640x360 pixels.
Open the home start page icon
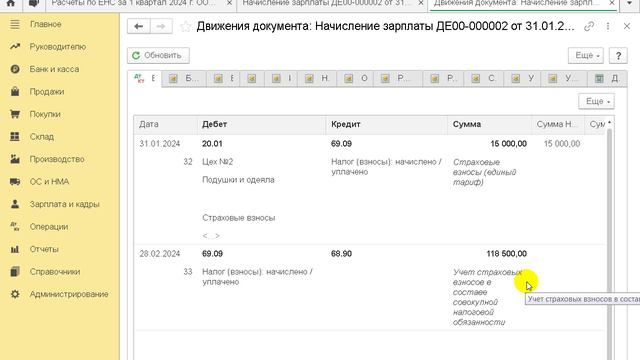(x=11, y=3)
